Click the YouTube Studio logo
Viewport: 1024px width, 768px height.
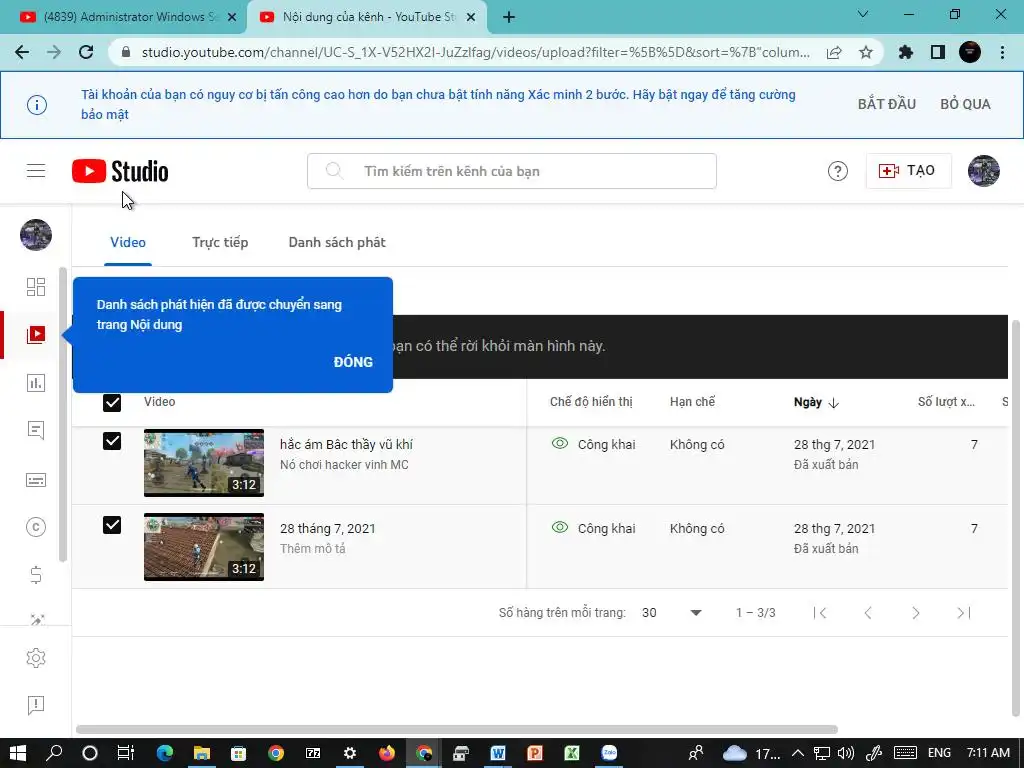[120, 171]
